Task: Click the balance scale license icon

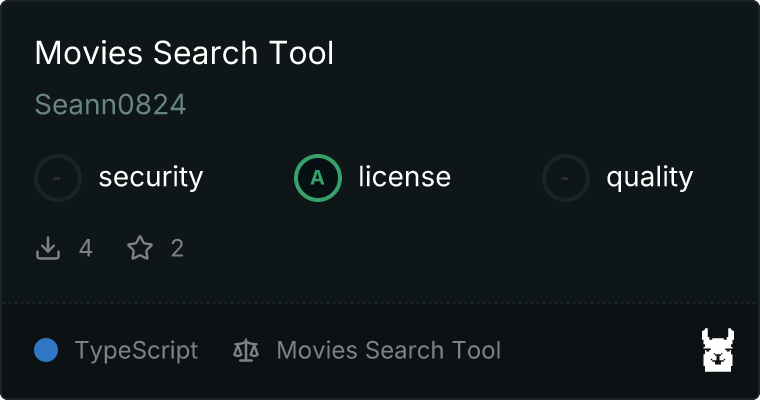Action: pos(245,350)
